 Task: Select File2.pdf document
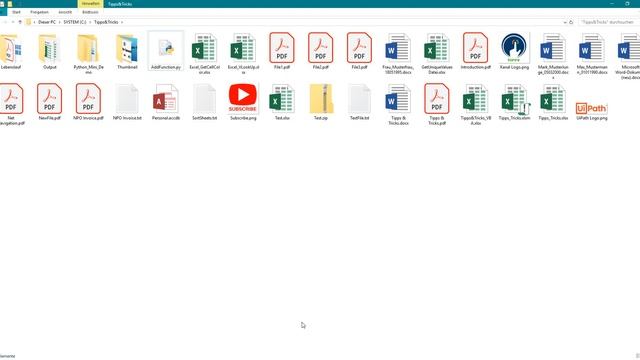pos(320,51)
